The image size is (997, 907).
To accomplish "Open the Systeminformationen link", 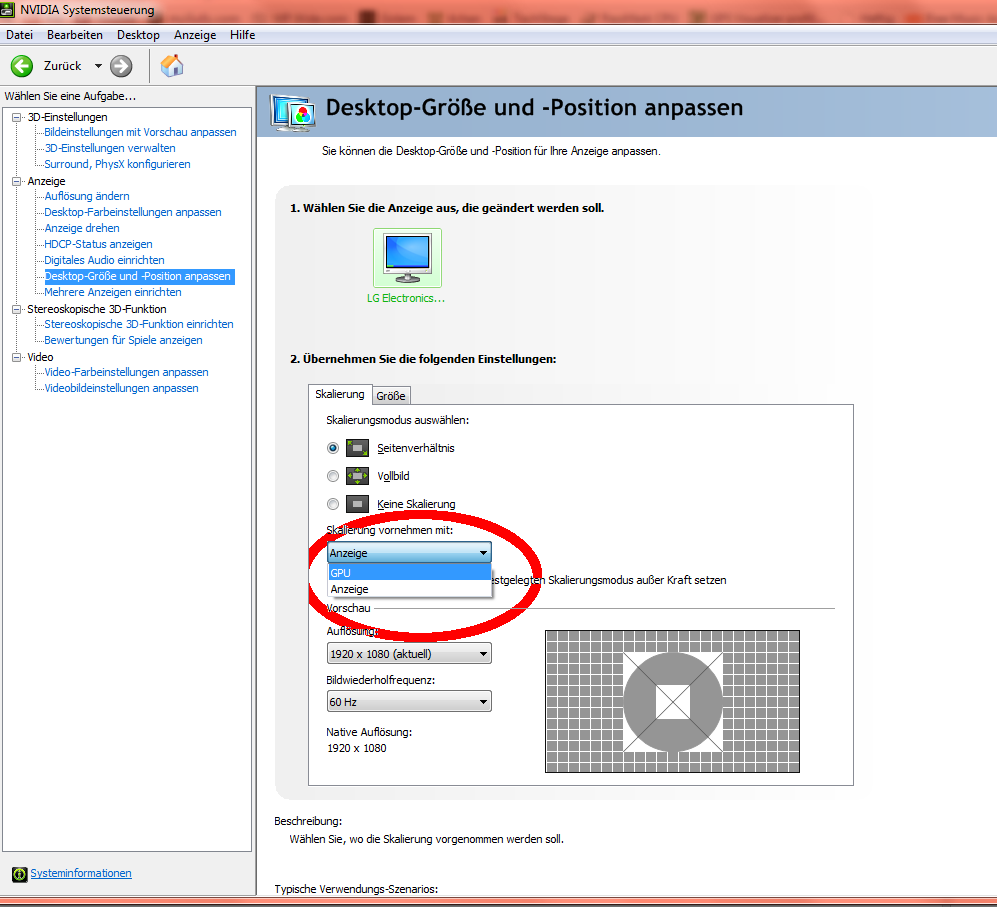I will tap(81, 873).
